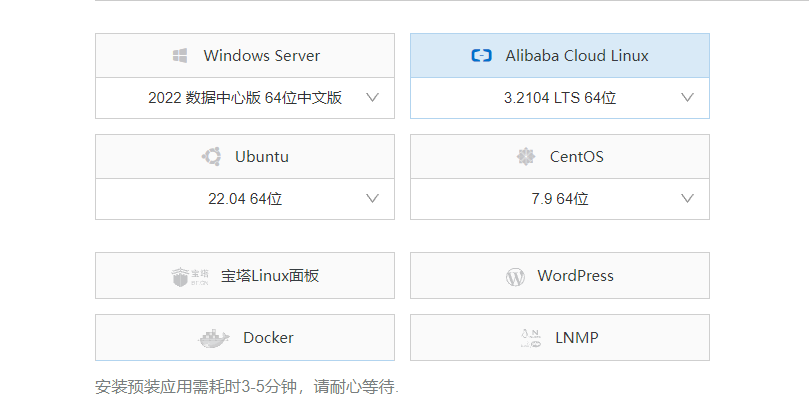The height and width of the screenshot is (414, 809).
Task: Select the CentOS system image option
Action: [x=560, y=157]
